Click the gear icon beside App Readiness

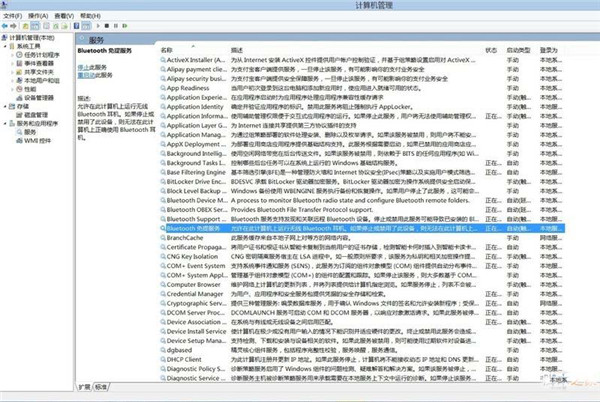[163, 88]
